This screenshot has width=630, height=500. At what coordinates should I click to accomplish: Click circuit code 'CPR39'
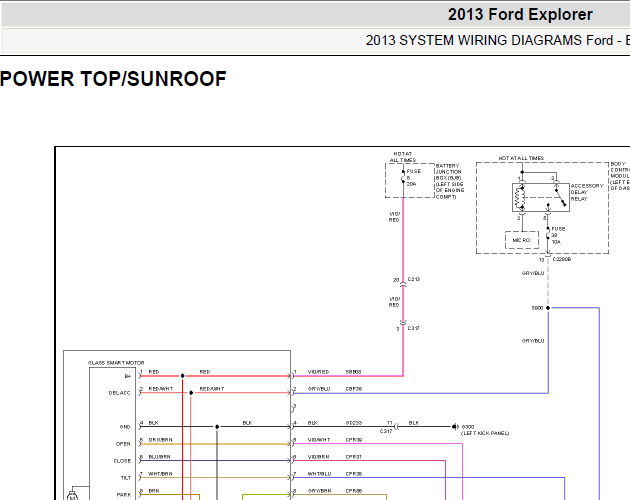coord(354,440)
